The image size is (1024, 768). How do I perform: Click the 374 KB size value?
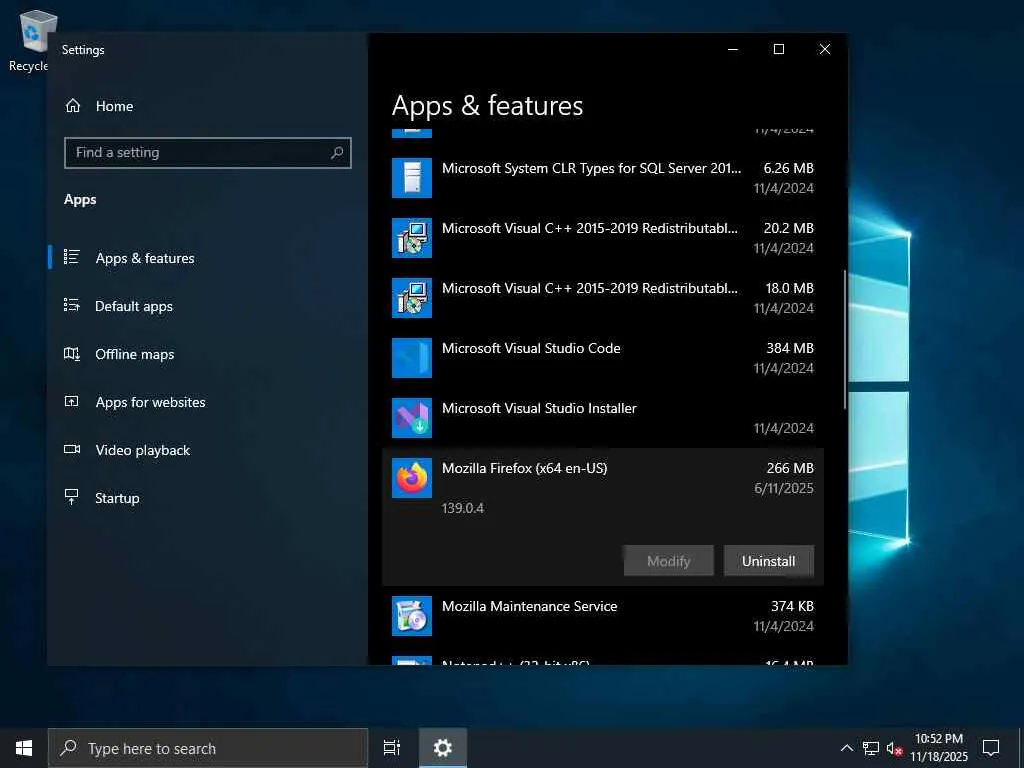[x=792, y=606]
